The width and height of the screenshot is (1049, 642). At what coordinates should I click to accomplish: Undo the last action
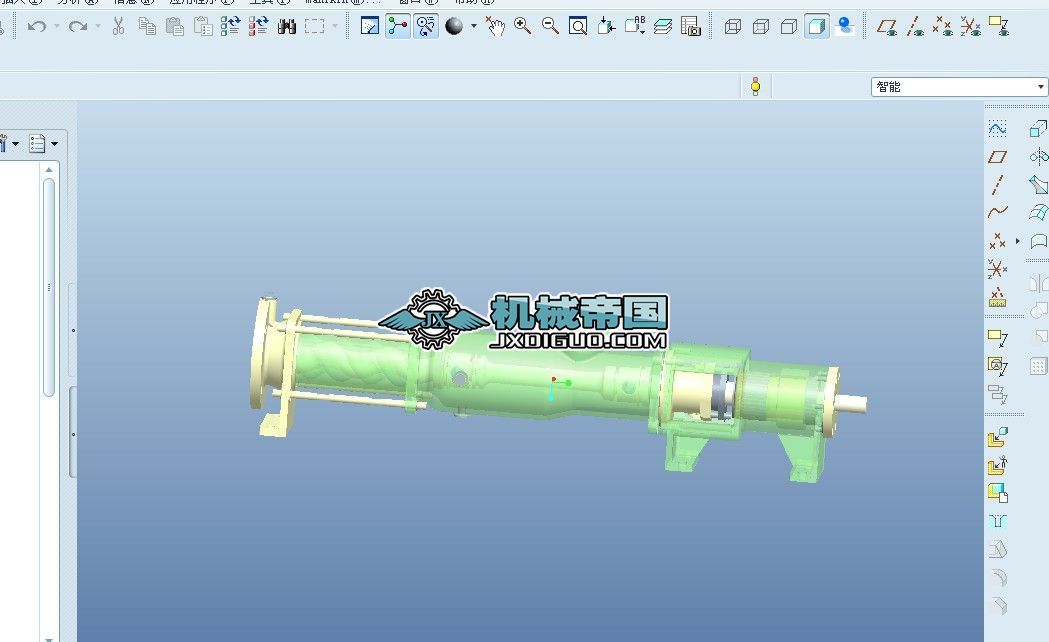[37, 27]
